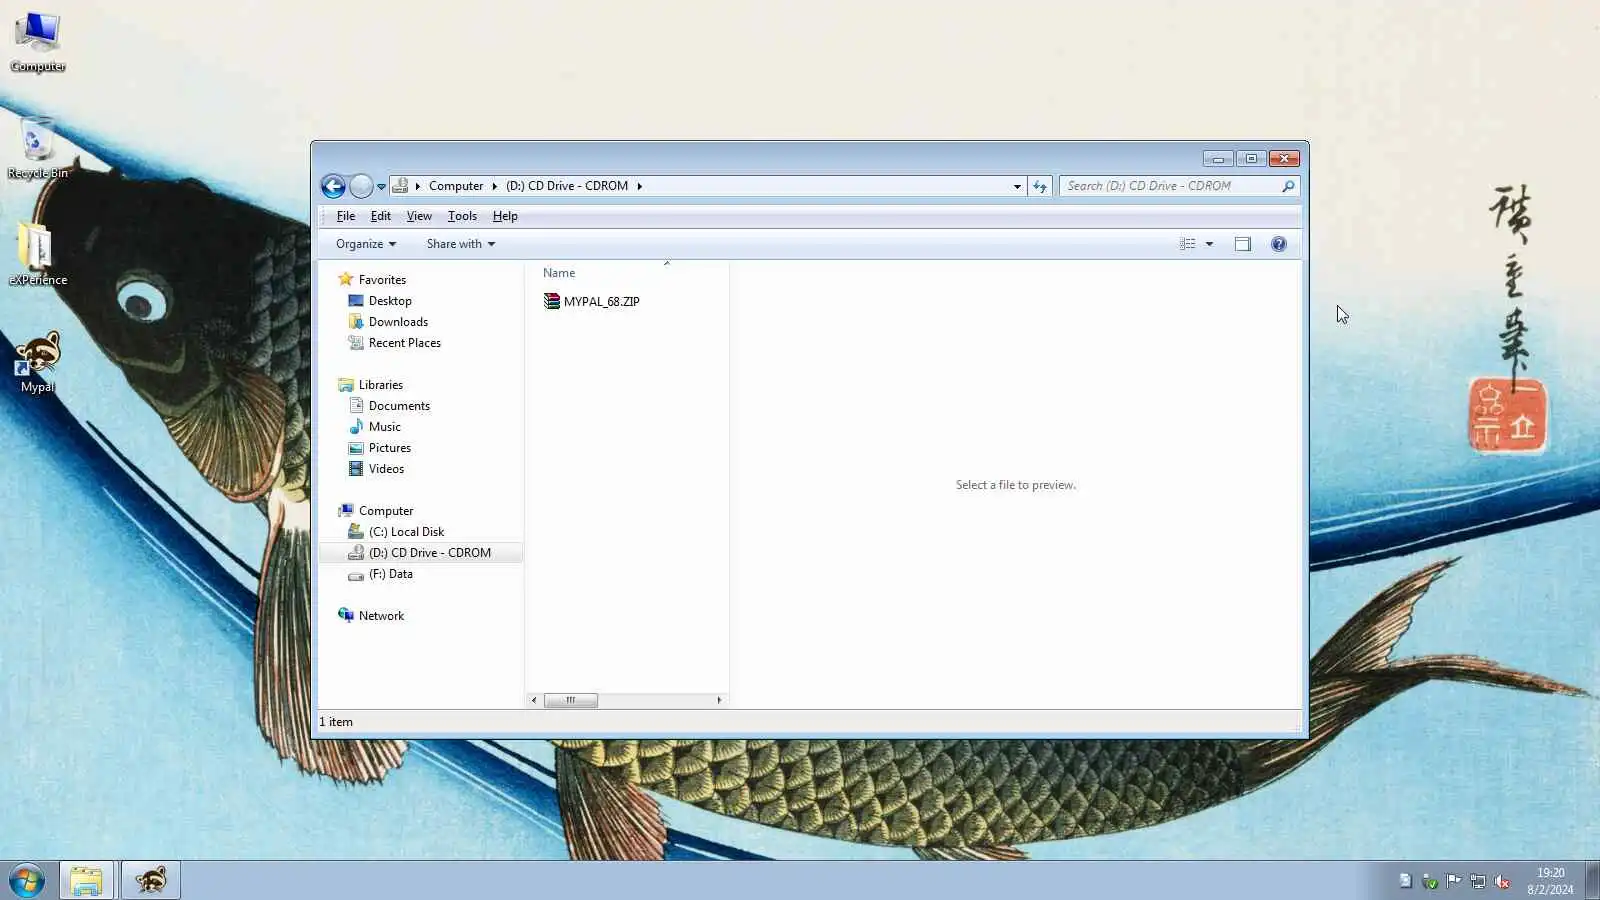The width and height of the screenshot is (1600, 900).
Task: Toggle the preview pane button
Action: click(1243, 244)
